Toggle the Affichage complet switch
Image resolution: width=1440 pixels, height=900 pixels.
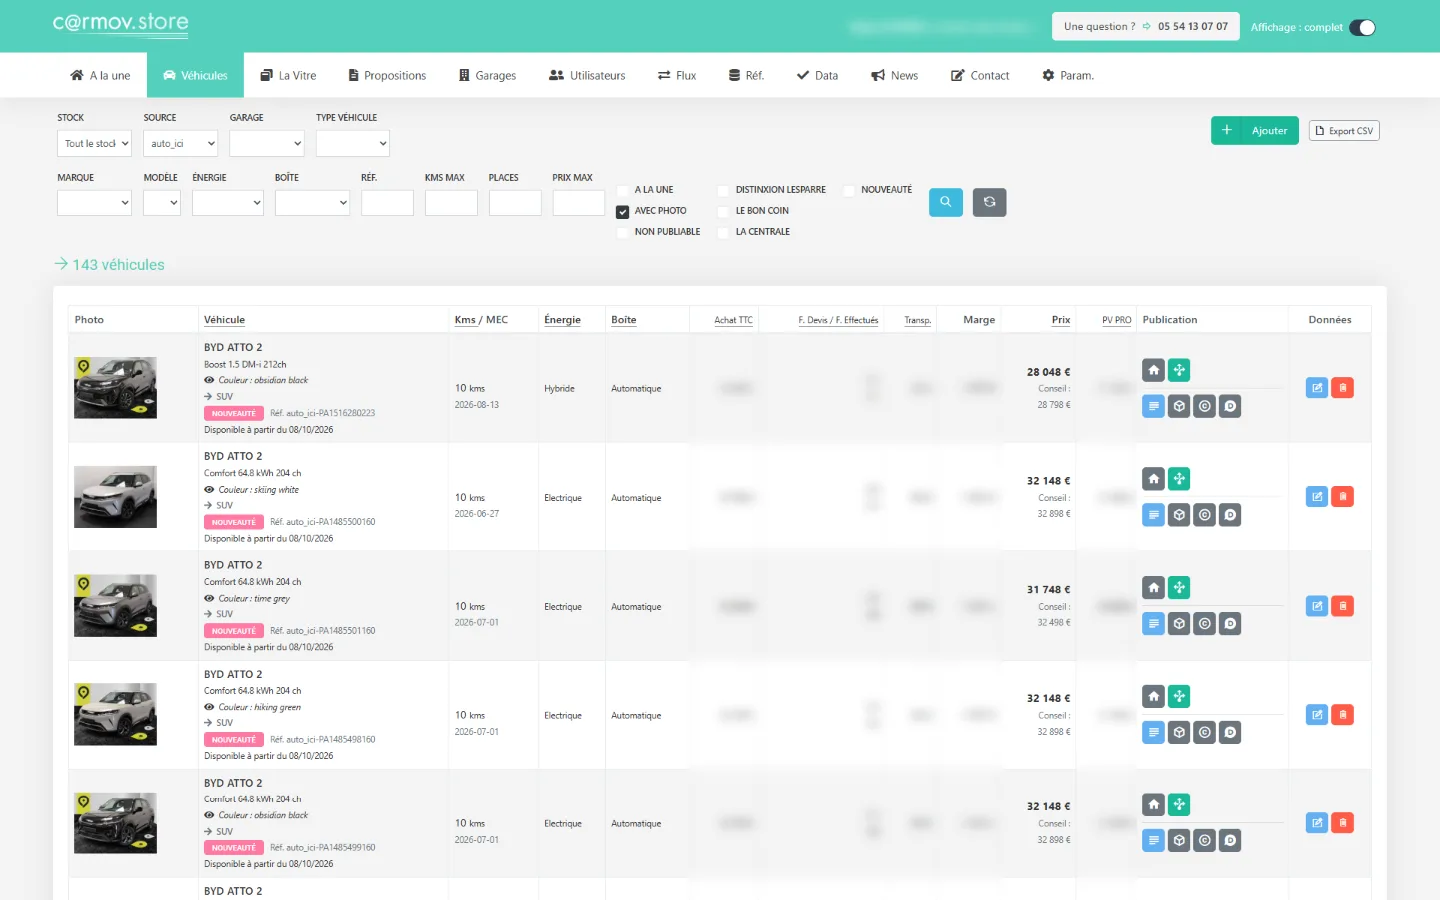coord(1362,27)
